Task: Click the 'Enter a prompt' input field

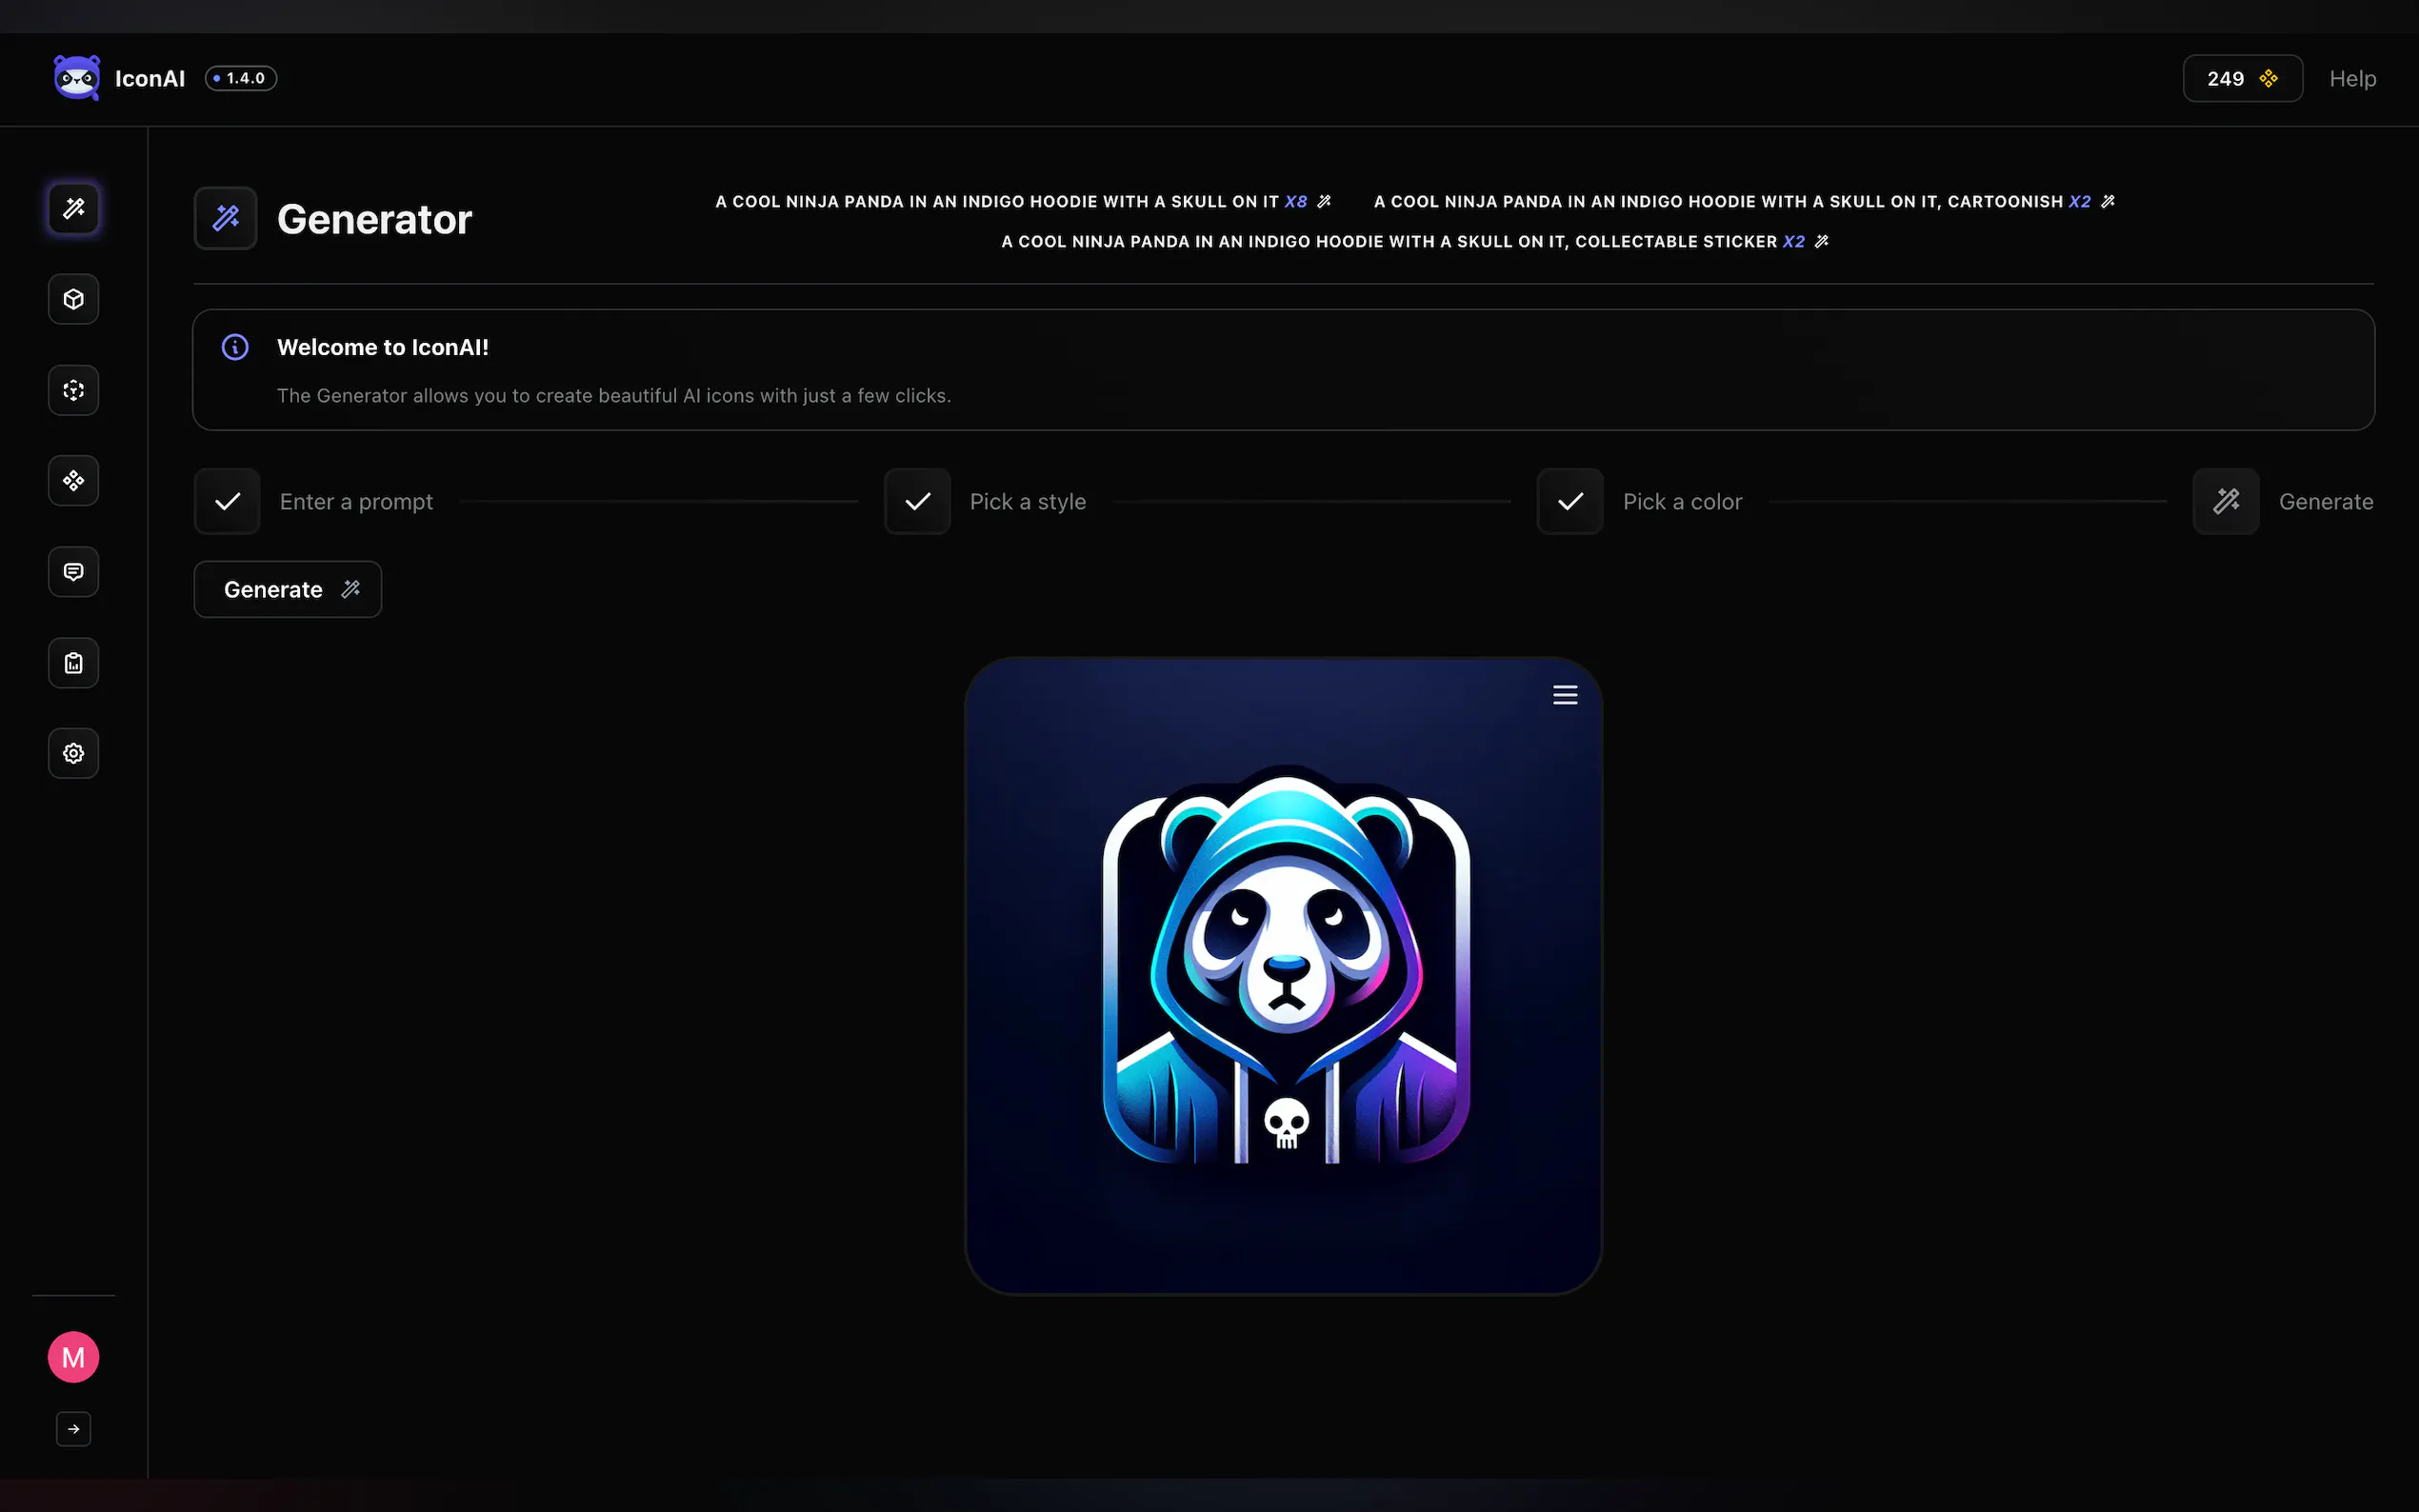Action: (x=357, y=501)
